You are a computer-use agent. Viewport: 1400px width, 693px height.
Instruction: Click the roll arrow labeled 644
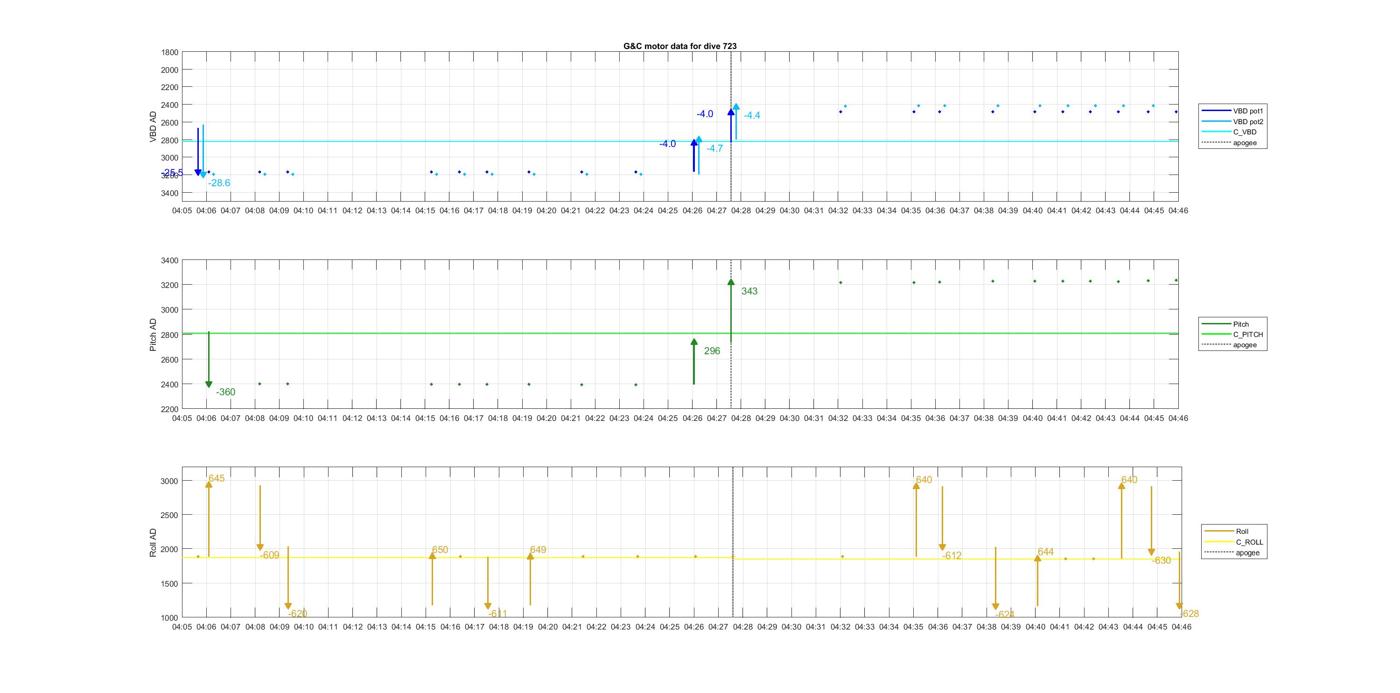[x=1038, y=579]
